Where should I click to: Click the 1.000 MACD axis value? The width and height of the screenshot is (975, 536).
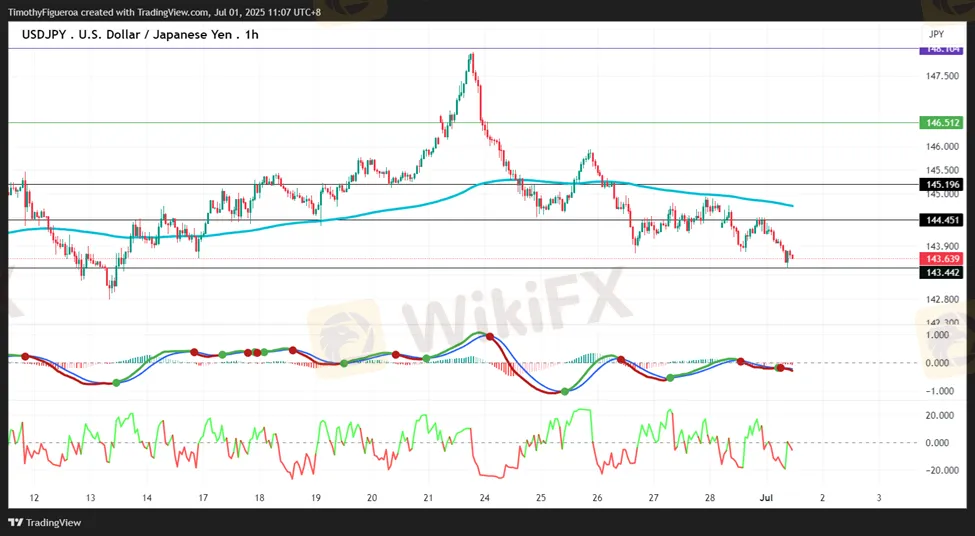point(938,335)
